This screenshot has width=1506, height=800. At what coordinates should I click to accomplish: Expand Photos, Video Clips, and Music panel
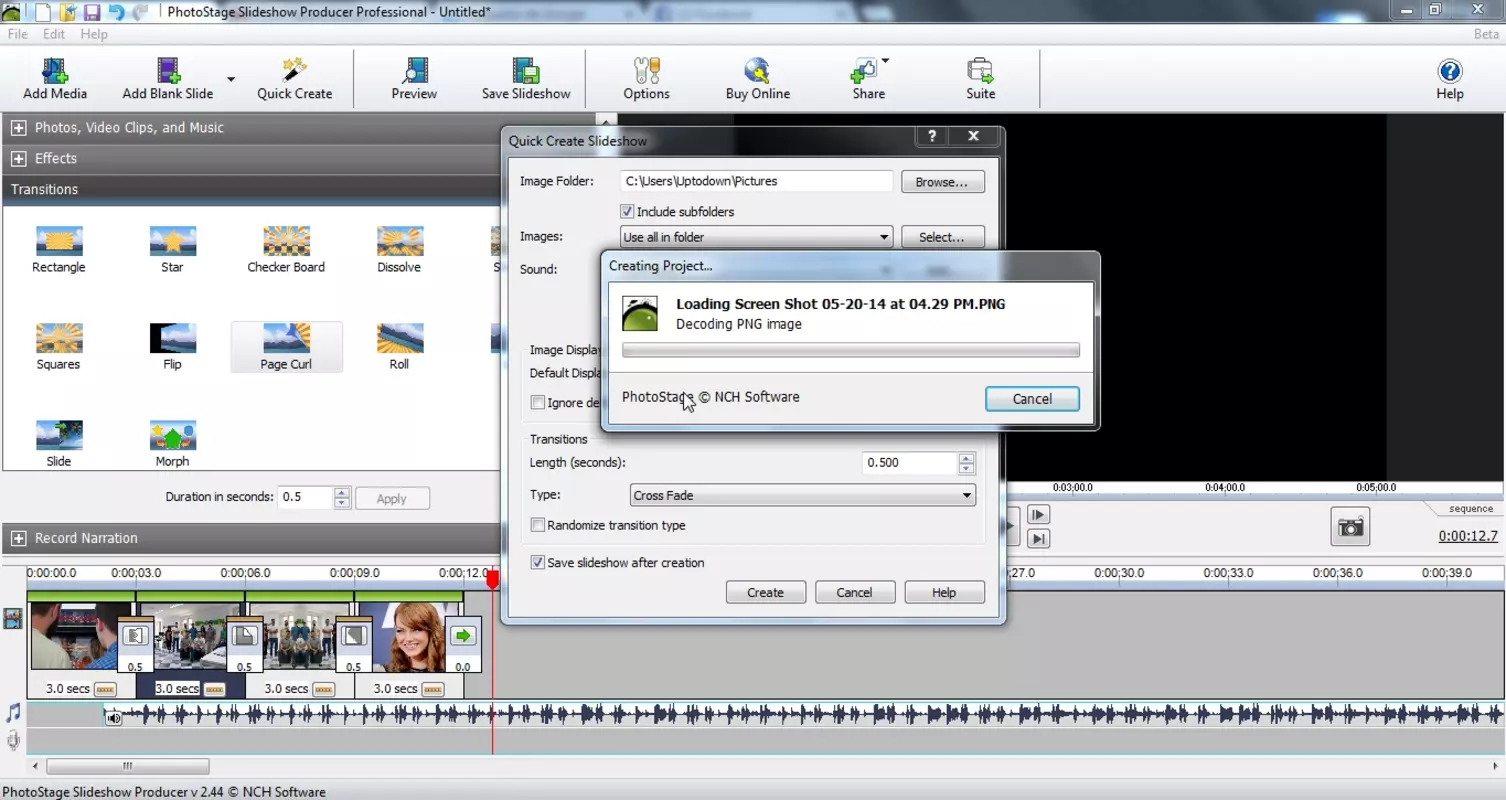pos(18,128)
